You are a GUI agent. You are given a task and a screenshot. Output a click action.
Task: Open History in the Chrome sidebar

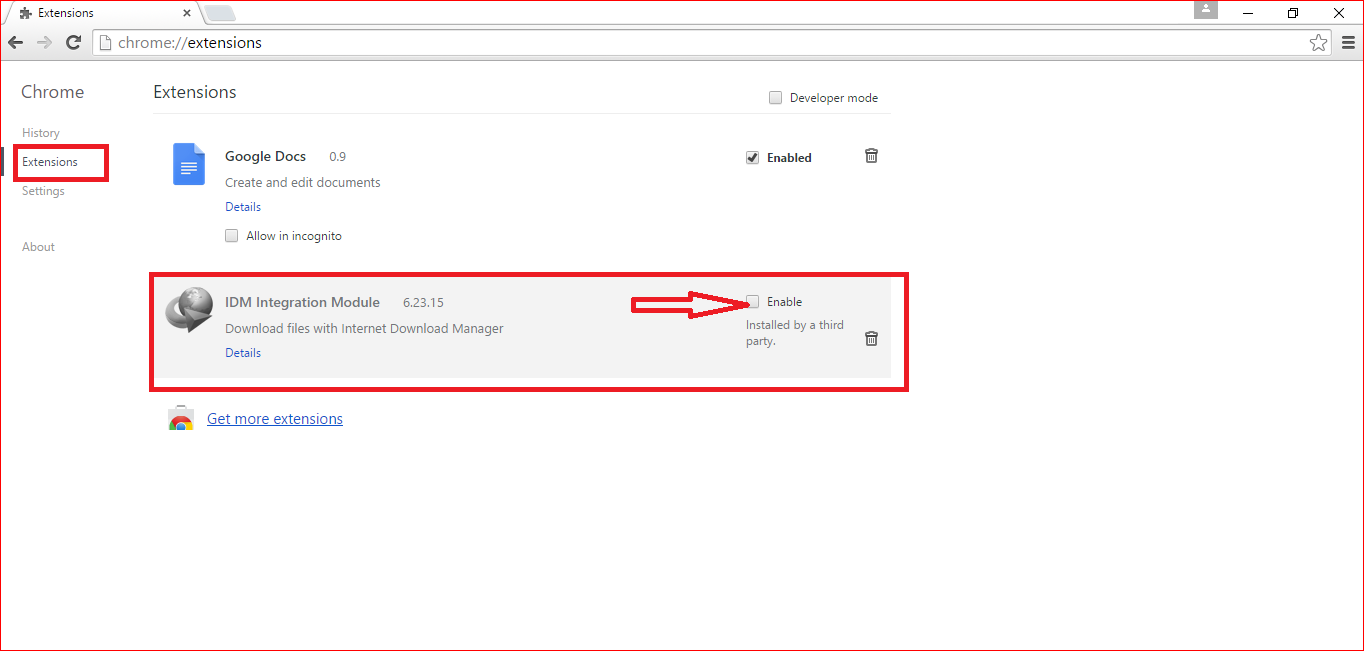(41, 133)
